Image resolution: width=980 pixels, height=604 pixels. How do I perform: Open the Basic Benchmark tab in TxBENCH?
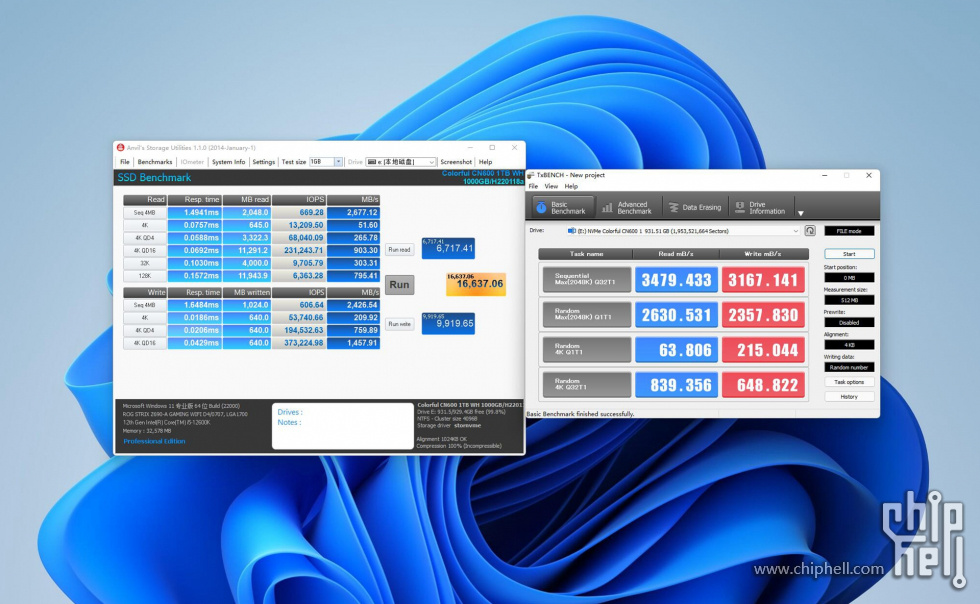click(x=561, y=208)
